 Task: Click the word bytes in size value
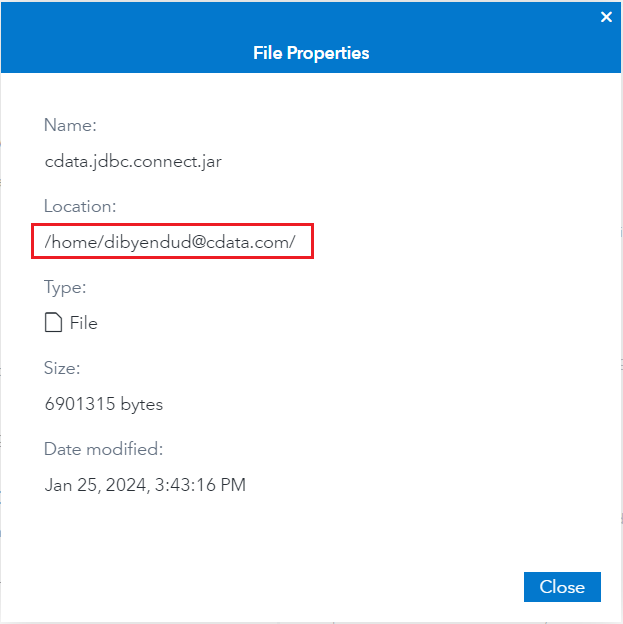tap(142, 404)
